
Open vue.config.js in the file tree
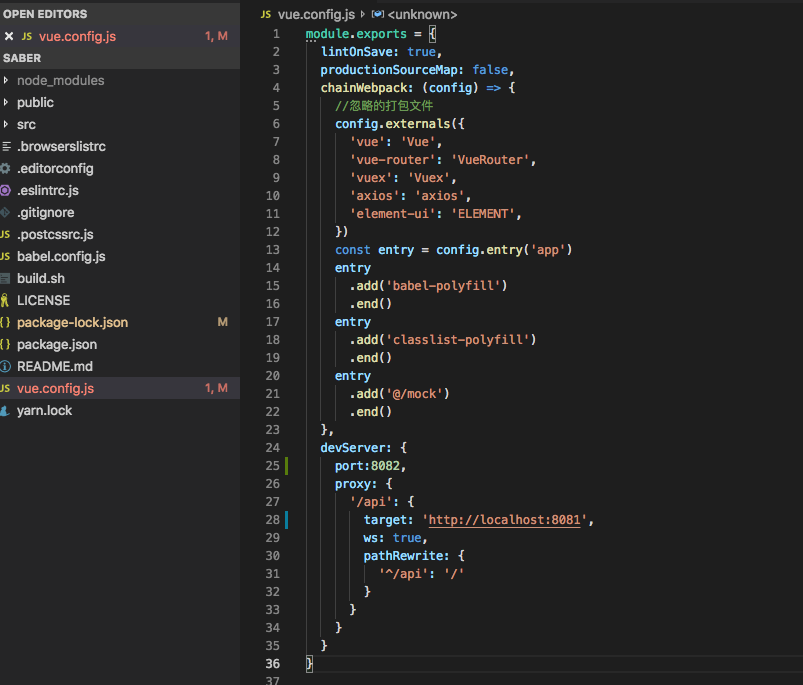(x=55, y=389)
